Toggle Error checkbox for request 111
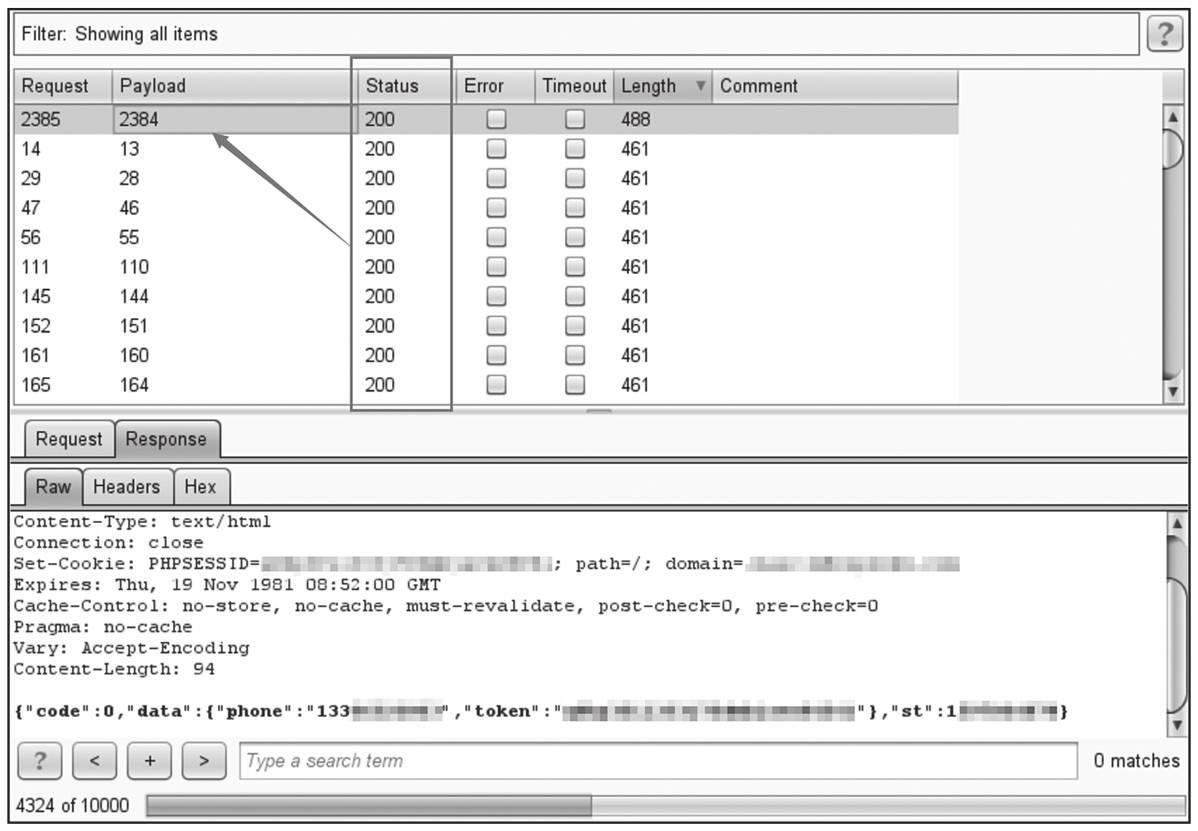The height and width of the screenshot is (831, 1198). (x=496, y=268)
